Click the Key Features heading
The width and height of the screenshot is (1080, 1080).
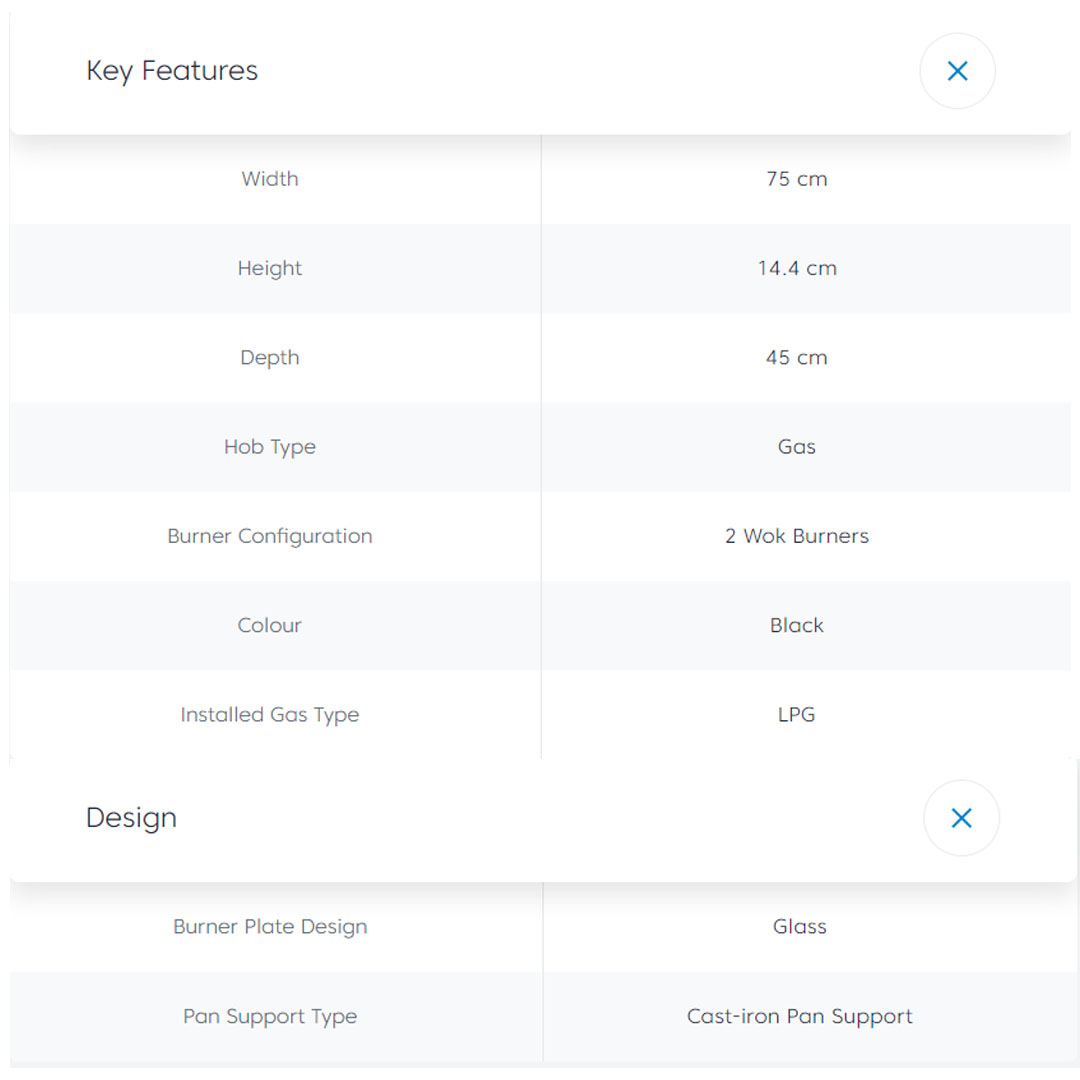(x=172, y=71)
